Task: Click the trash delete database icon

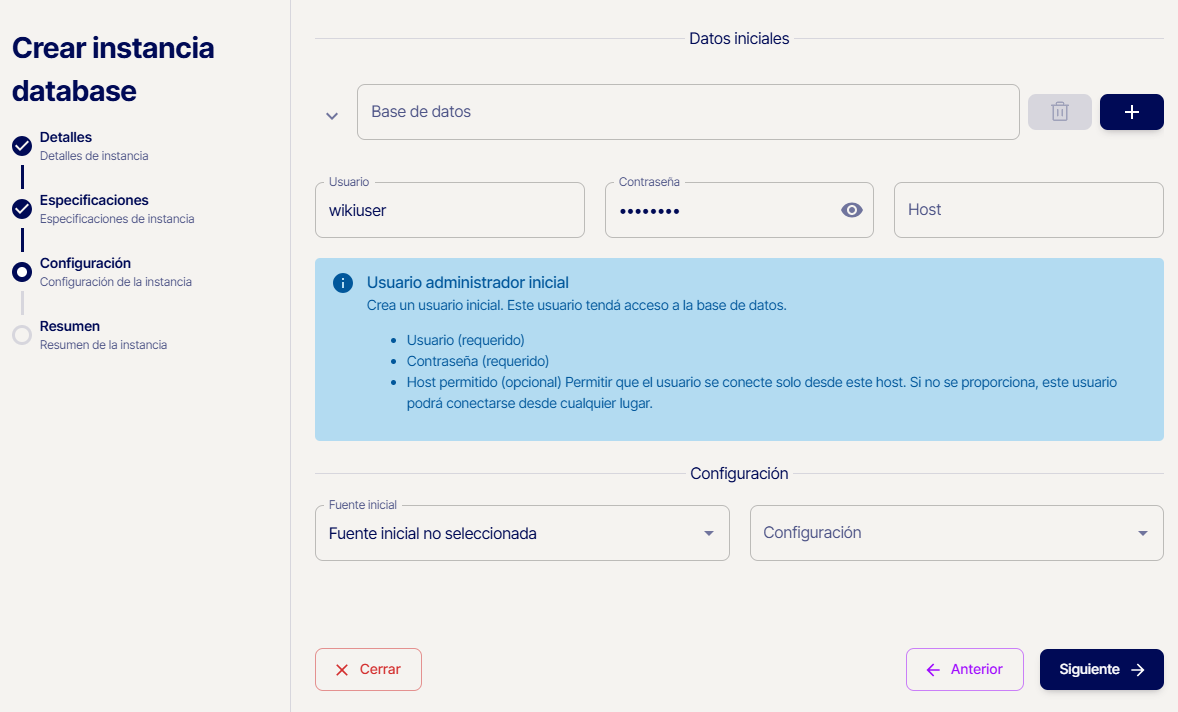Action: [1059, 112]
